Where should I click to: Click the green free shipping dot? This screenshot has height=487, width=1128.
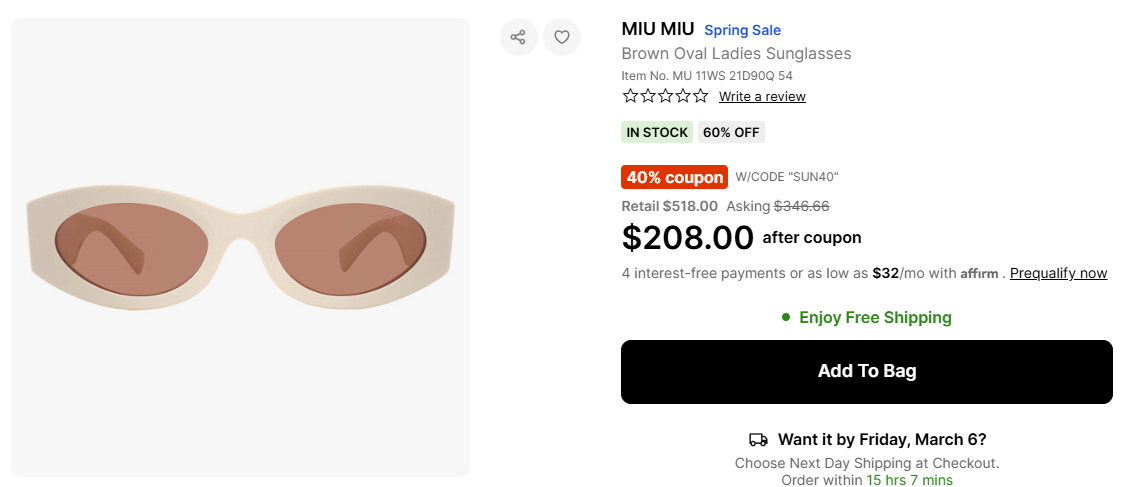point(786,318)
